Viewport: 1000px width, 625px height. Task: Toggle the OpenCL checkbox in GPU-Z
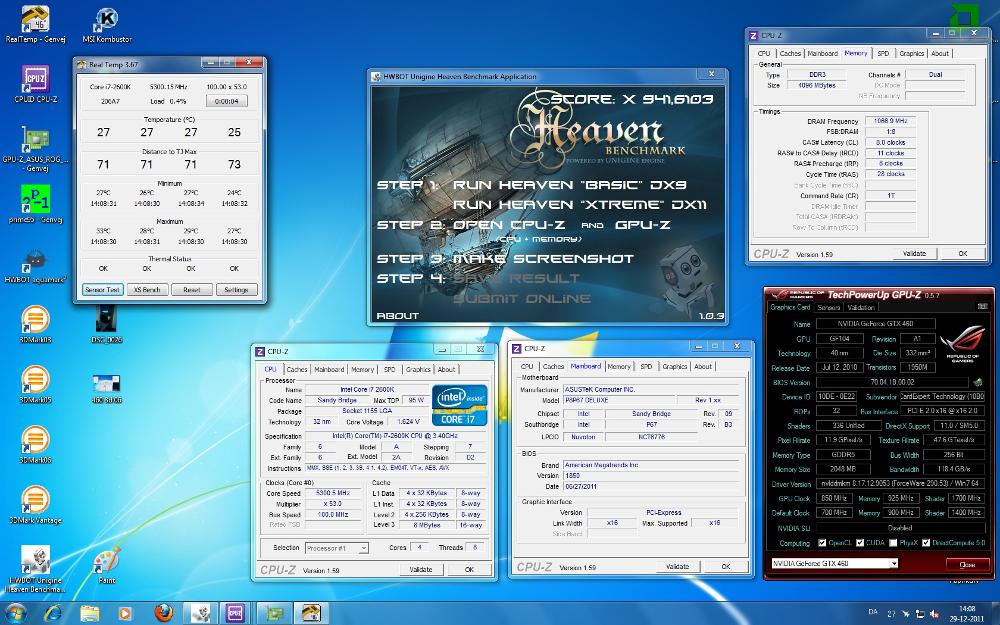point(822,543)
